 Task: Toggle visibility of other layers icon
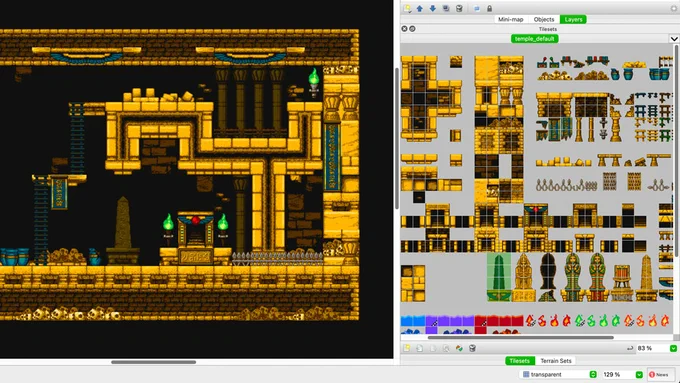pyautogui.click(x=476, y=8)
